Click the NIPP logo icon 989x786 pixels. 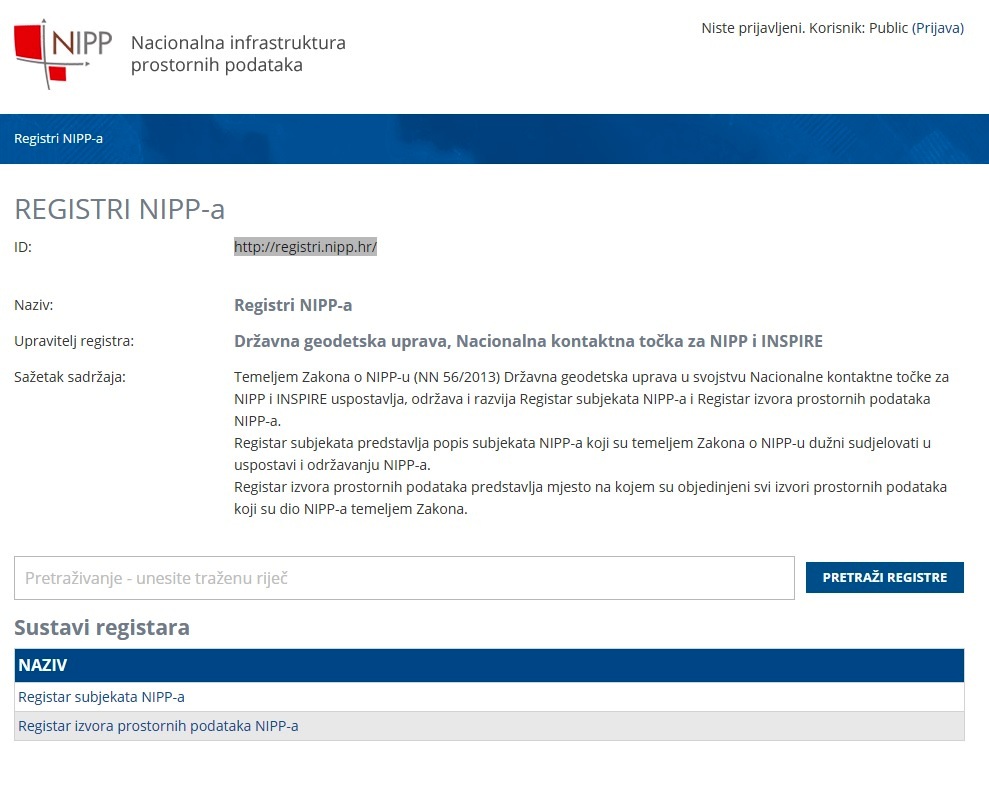63,54
